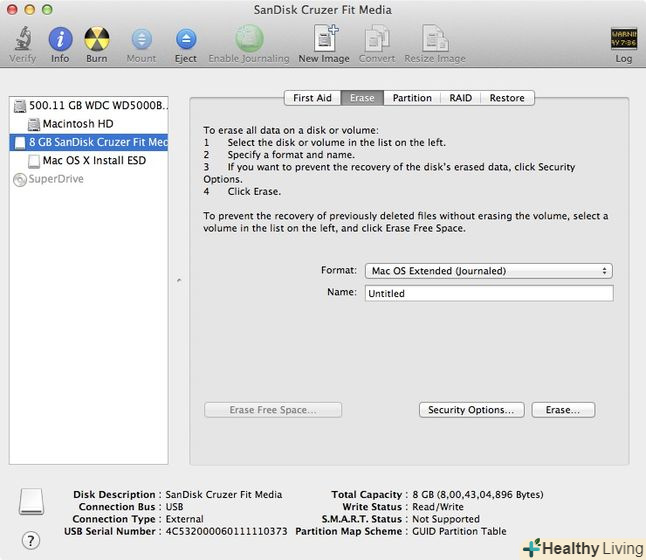Create a New Image from toolbar

(325, 38)
